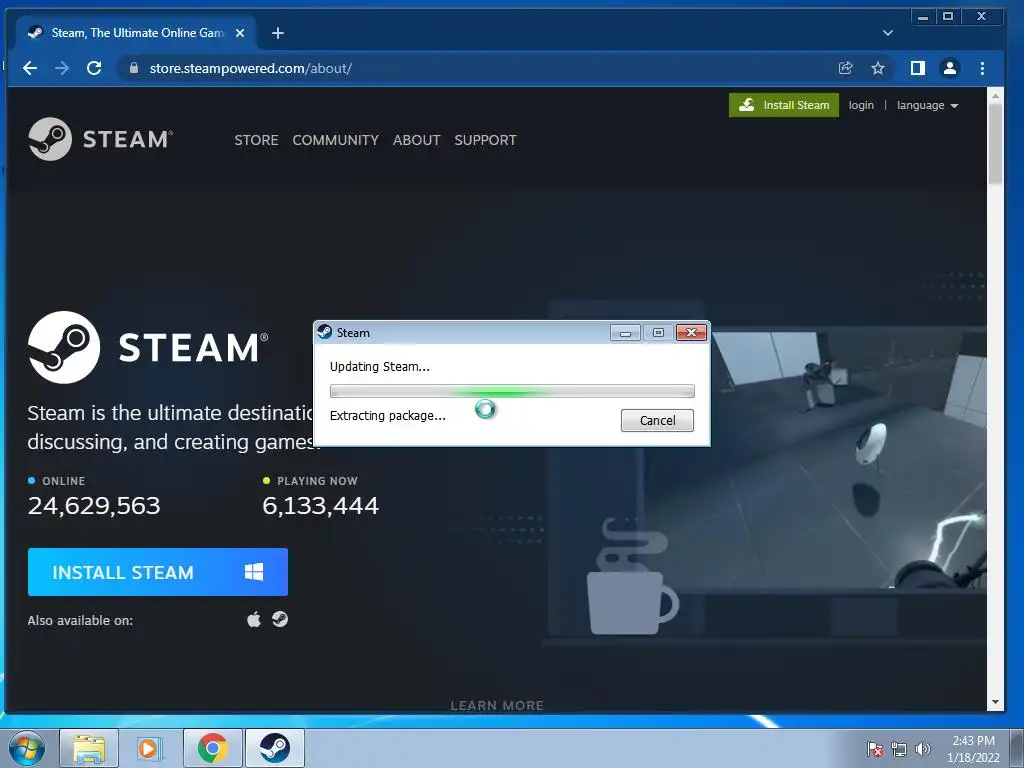Click the Updating Steam progress bar
The height and width of the screenshot is (768, 1024).
tap(512, 391)
